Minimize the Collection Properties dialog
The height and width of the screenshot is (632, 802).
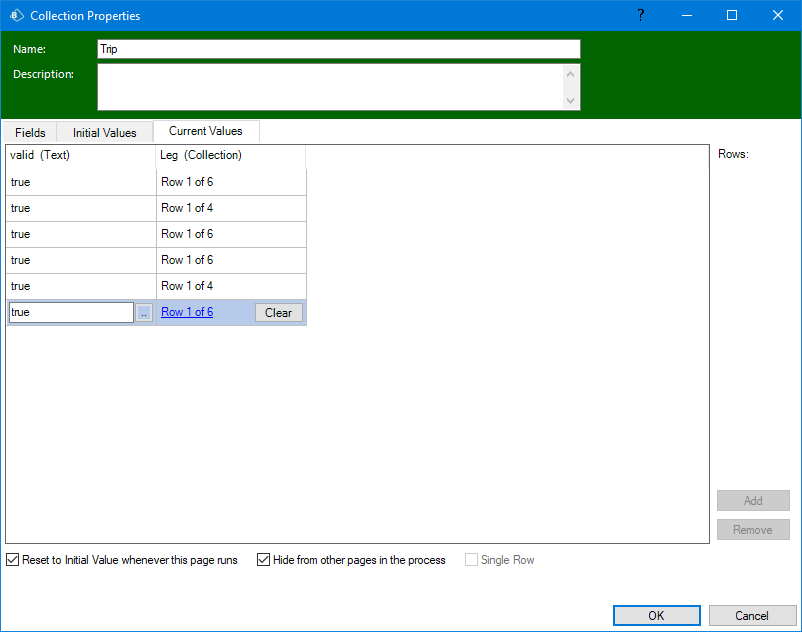pos(686,15)
